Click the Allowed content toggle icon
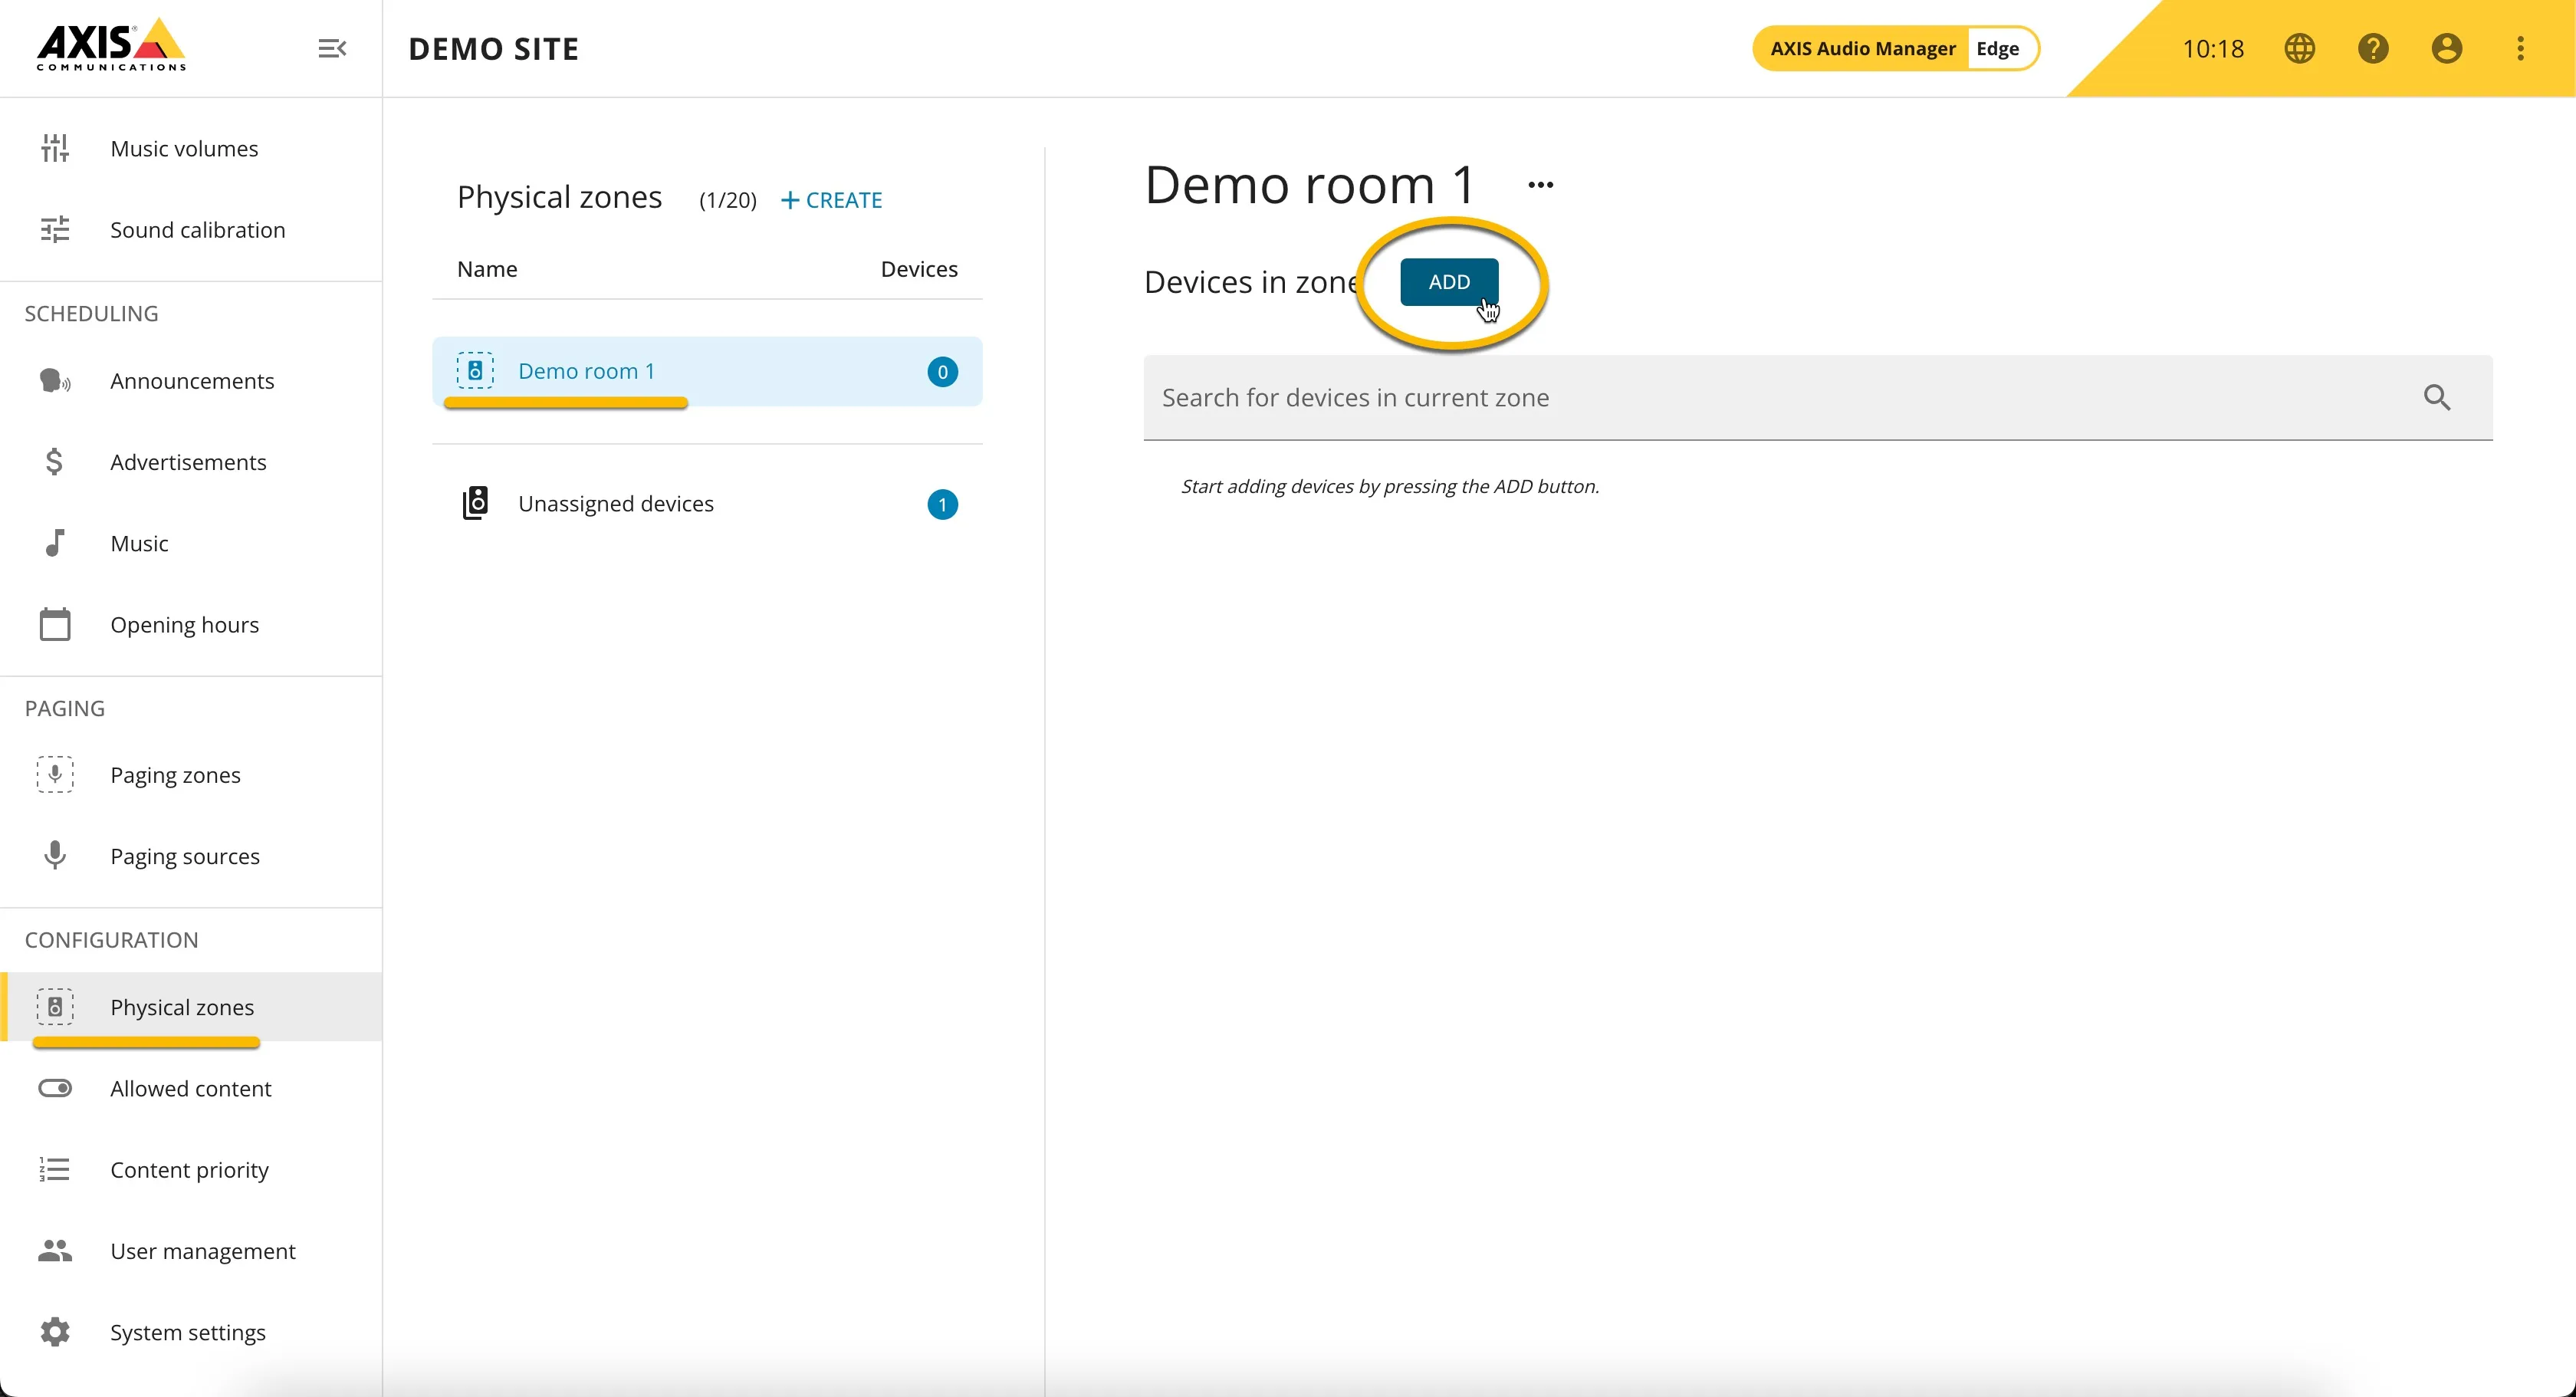The width and height of the screenshot is (2576, 1397). tap(55, 1088)
